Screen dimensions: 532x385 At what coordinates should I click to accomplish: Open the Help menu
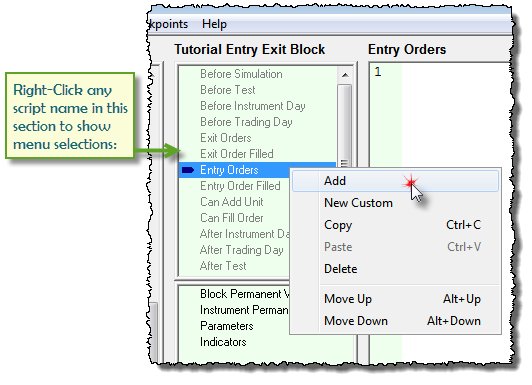[x=214, y=24]
